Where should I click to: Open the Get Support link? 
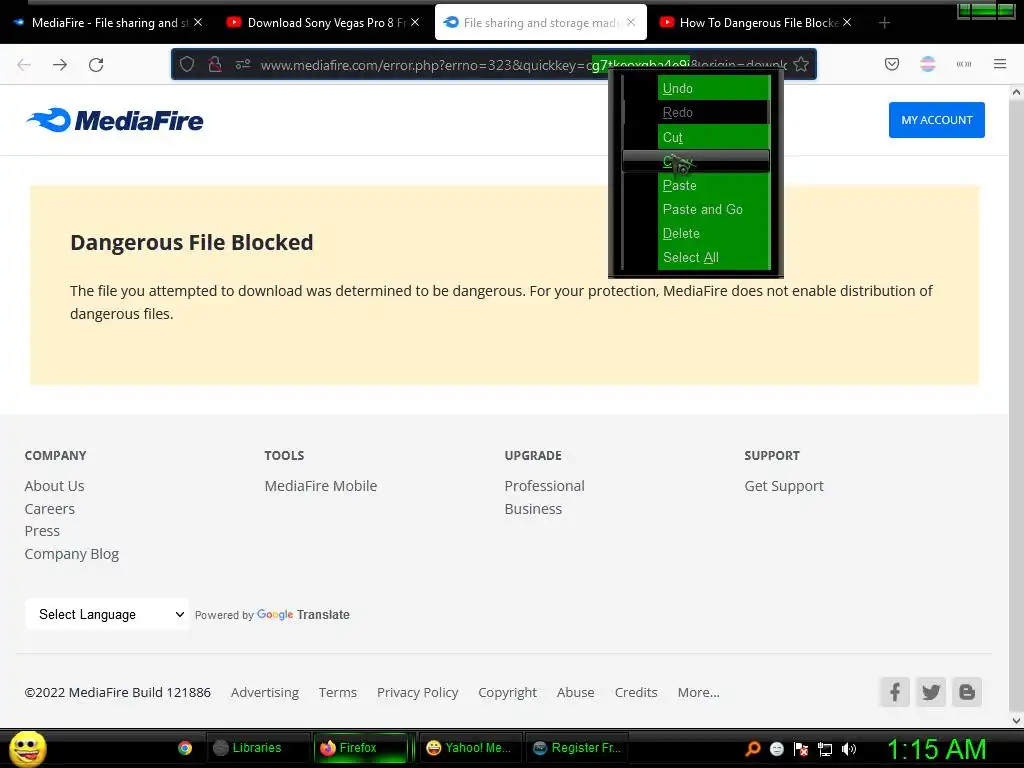click(x=784, y=486)
